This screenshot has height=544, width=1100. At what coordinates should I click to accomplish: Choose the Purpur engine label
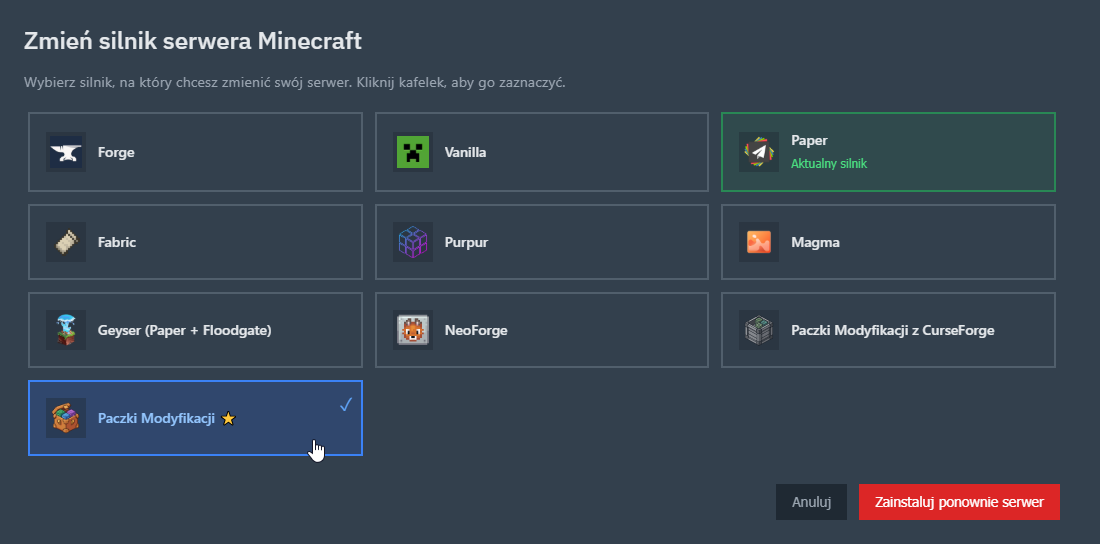click(x=467, y=242)
